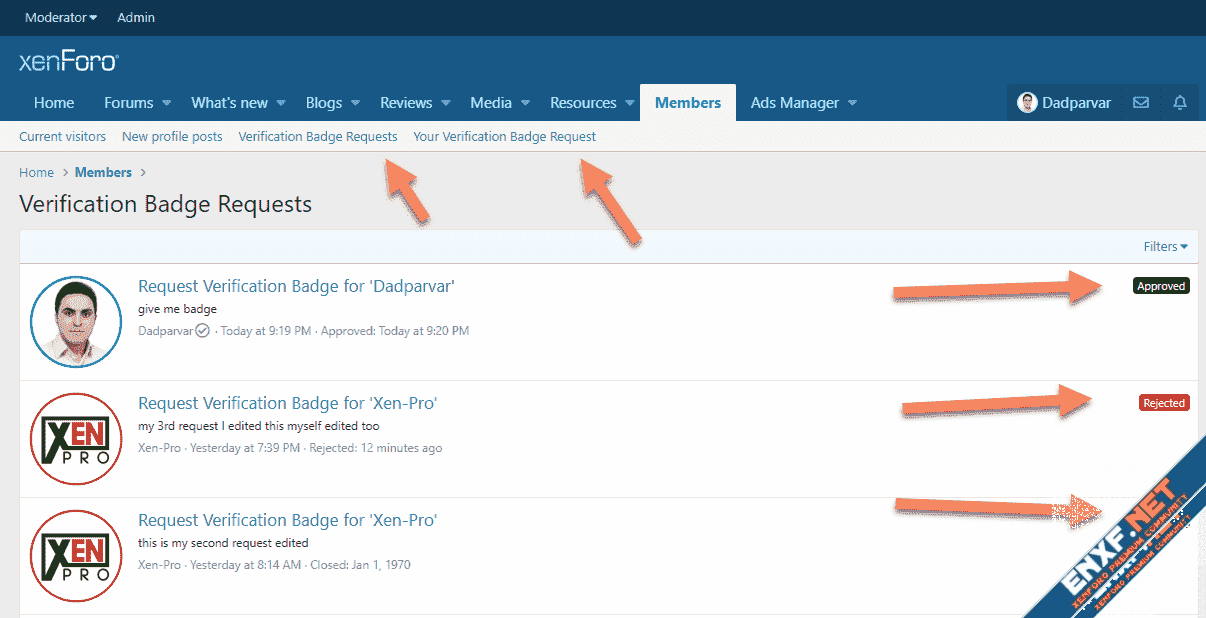Click Dadparvar's avatar in the navigation bar
The width and height of the screenshot is (1206, 618).
[x=1027, y=103]
